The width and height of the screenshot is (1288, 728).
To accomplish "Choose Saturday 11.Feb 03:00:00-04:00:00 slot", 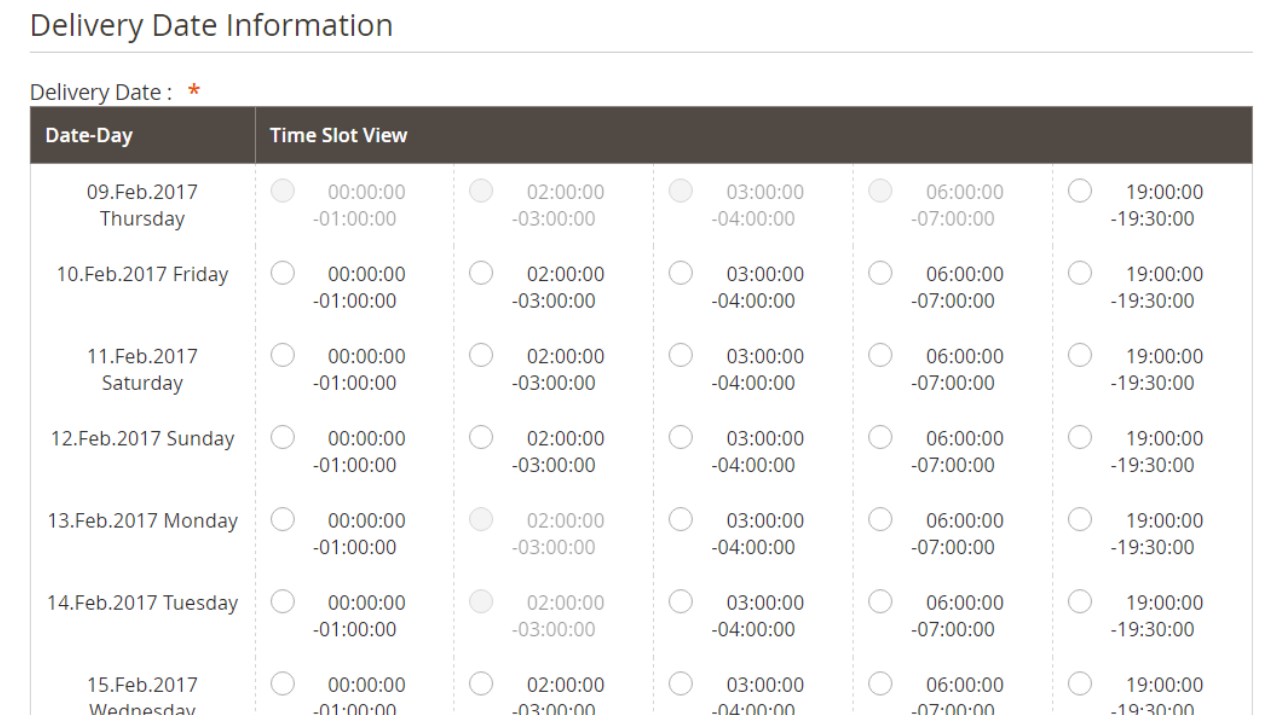I will point(681,355).
